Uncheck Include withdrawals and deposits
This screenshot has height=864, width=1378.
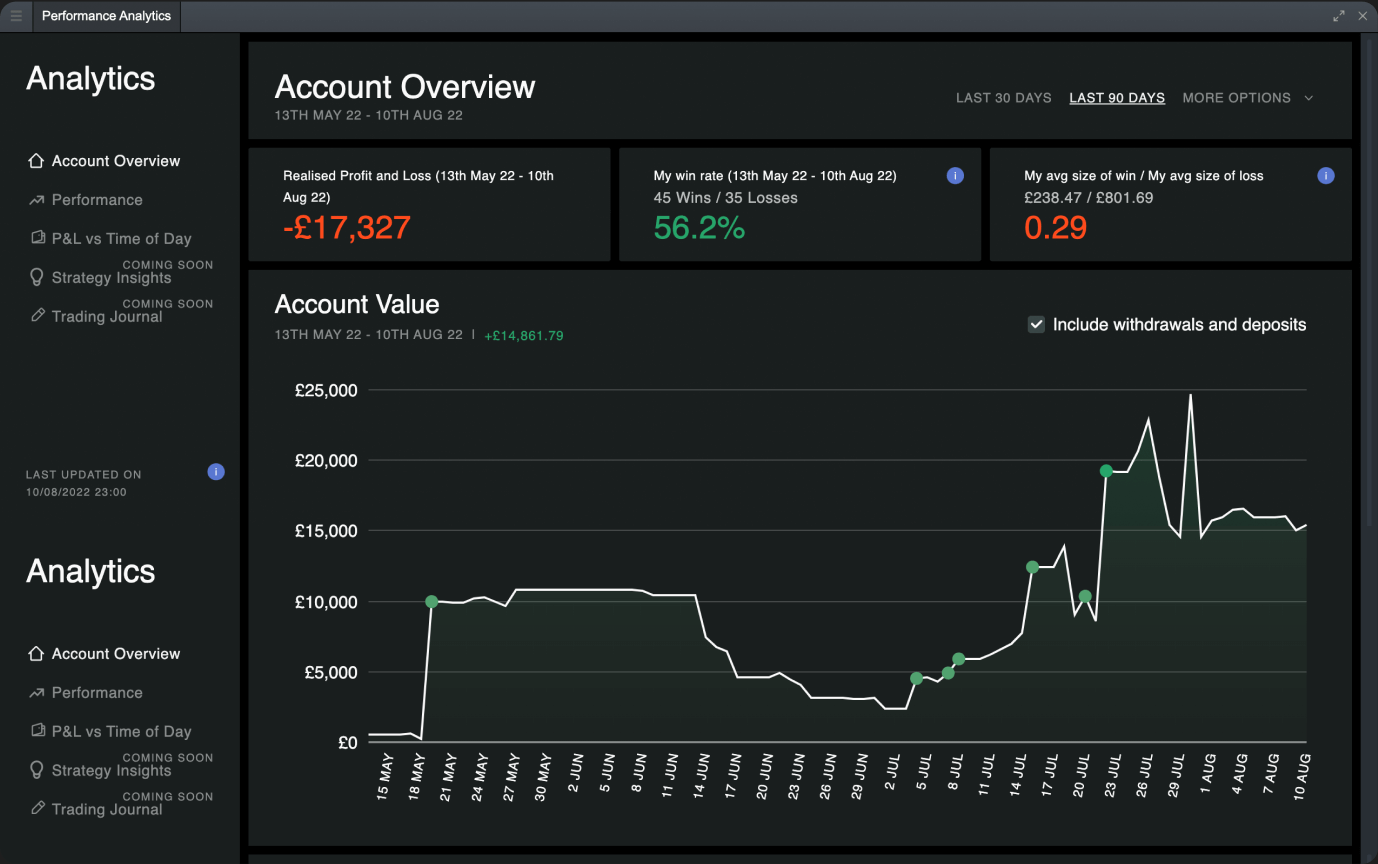(1037, 324)
